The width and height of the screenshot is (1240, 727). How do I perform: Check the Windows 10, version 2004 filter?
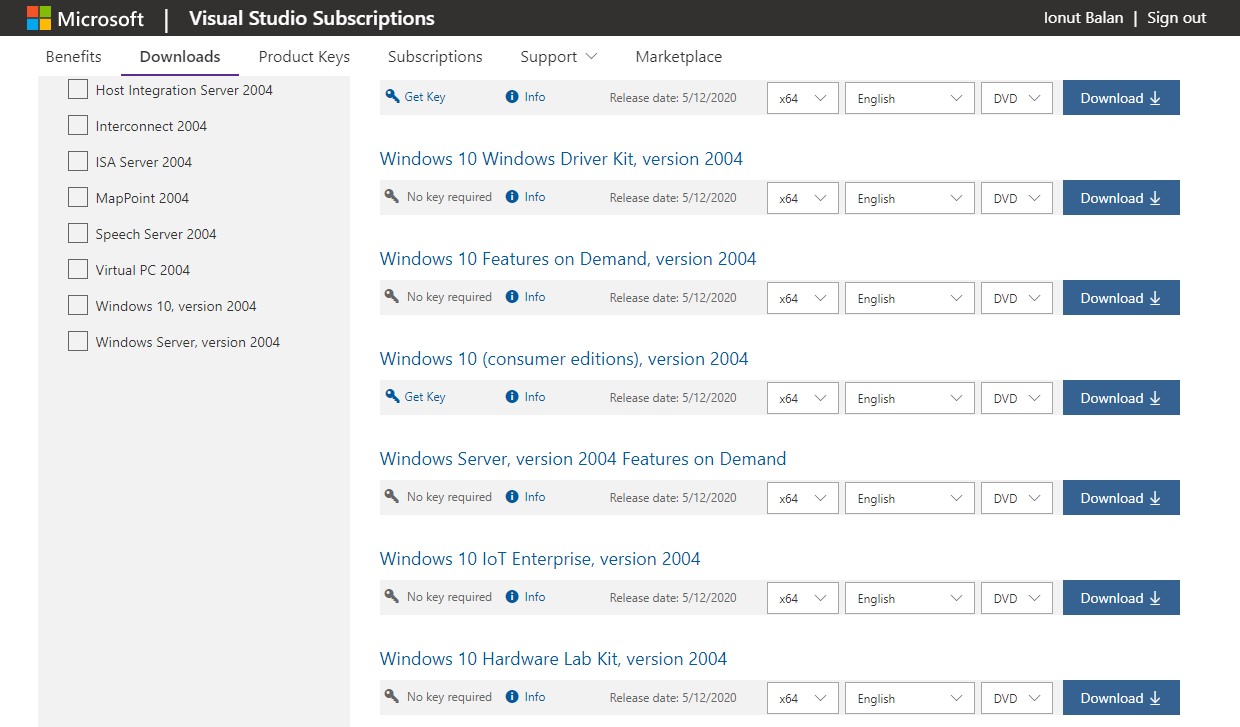point(78,306)
